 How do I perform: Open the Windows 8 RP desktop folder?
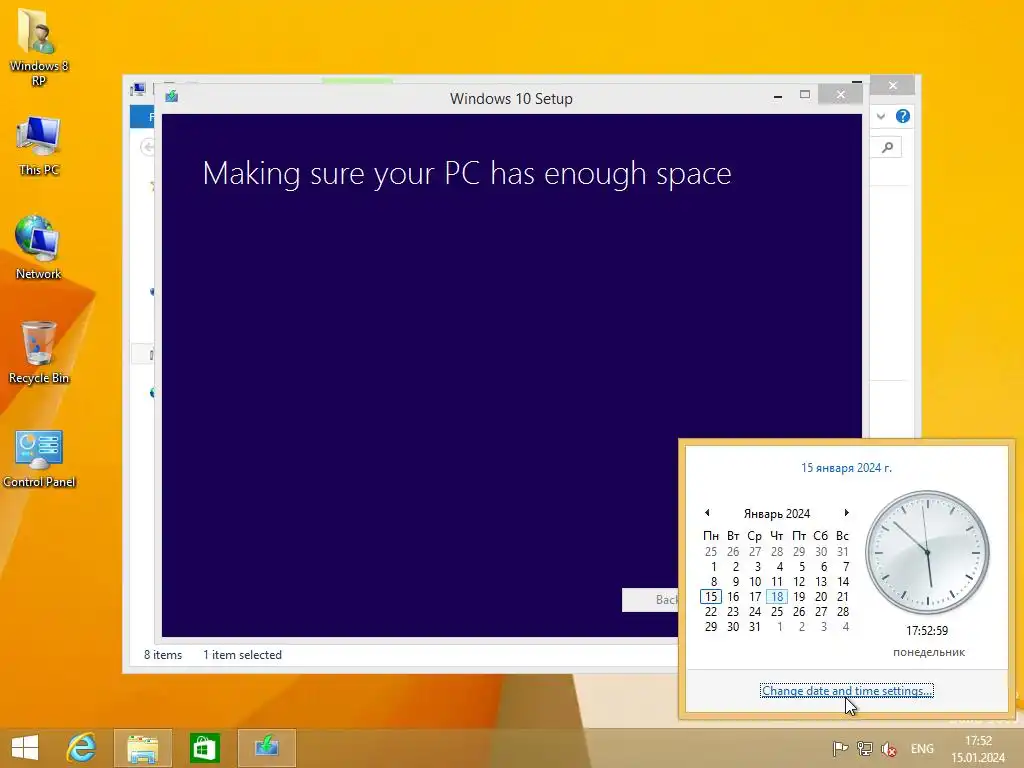[x=39, y=47]
